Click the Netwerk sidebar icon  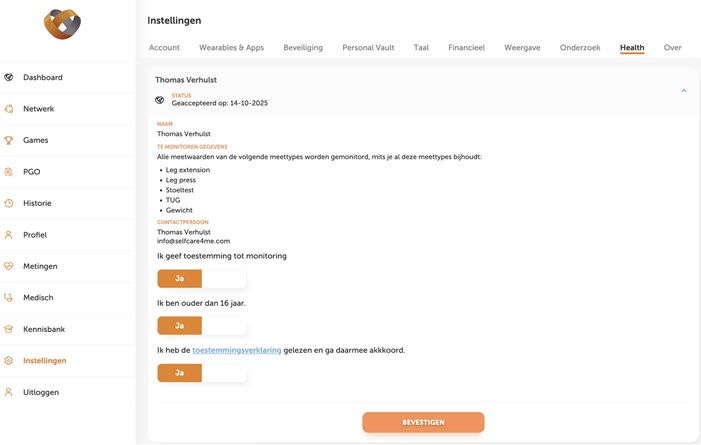tap(9, 109)
